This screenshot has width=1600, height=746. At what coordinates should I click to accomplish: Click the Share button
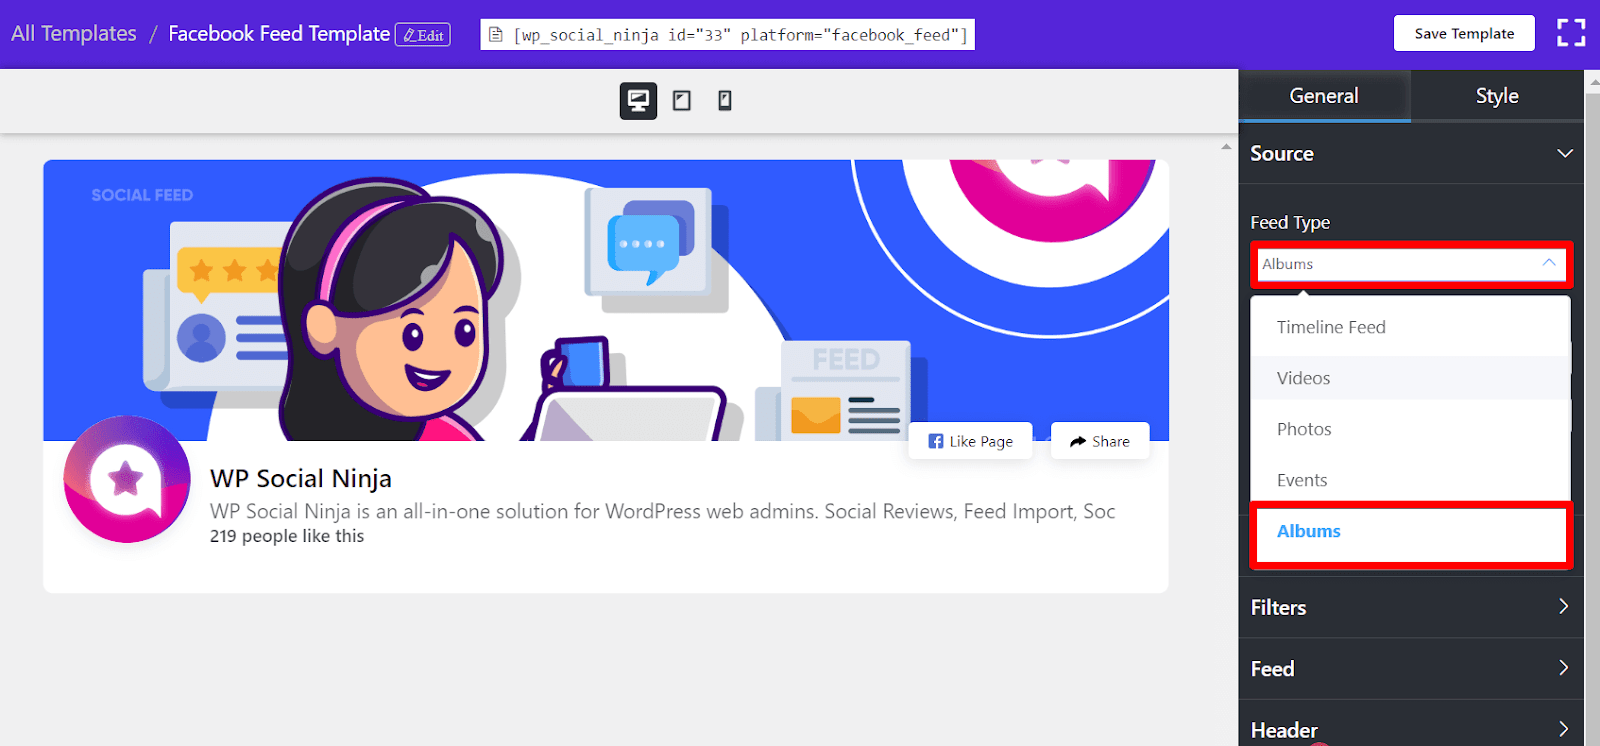1100,441
